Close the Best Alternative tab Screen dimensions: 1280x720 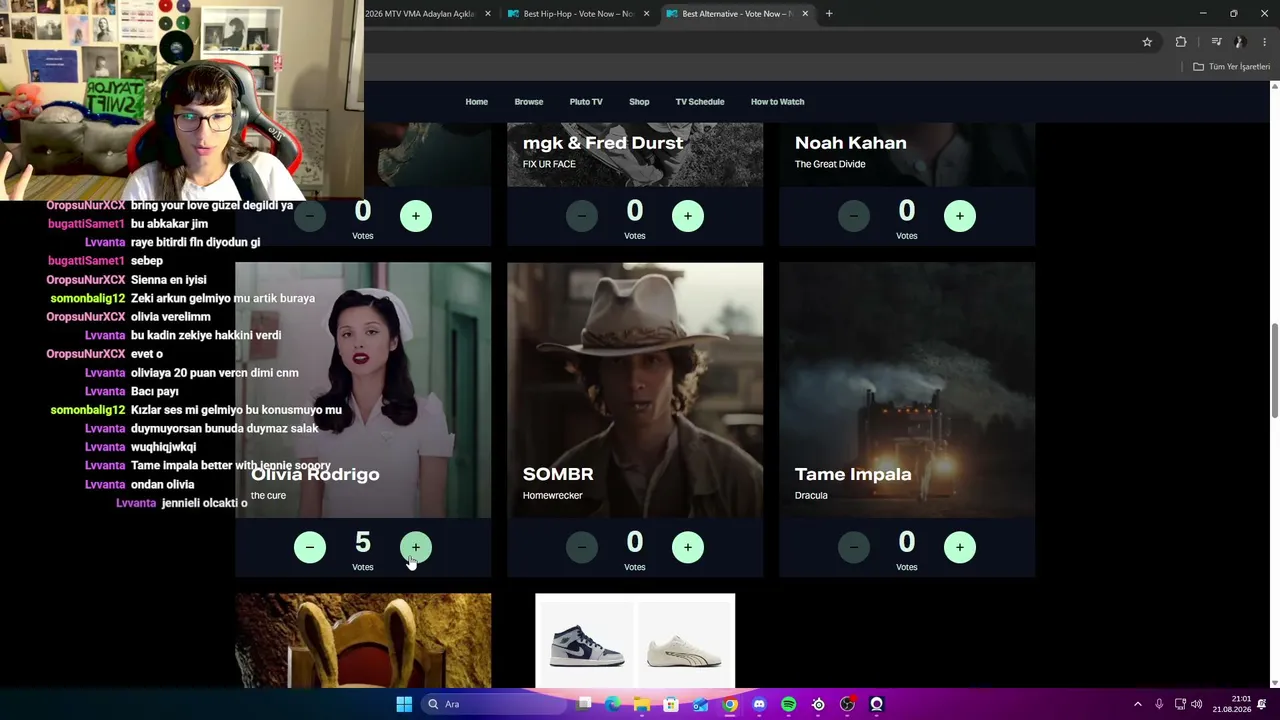point(805,14)
